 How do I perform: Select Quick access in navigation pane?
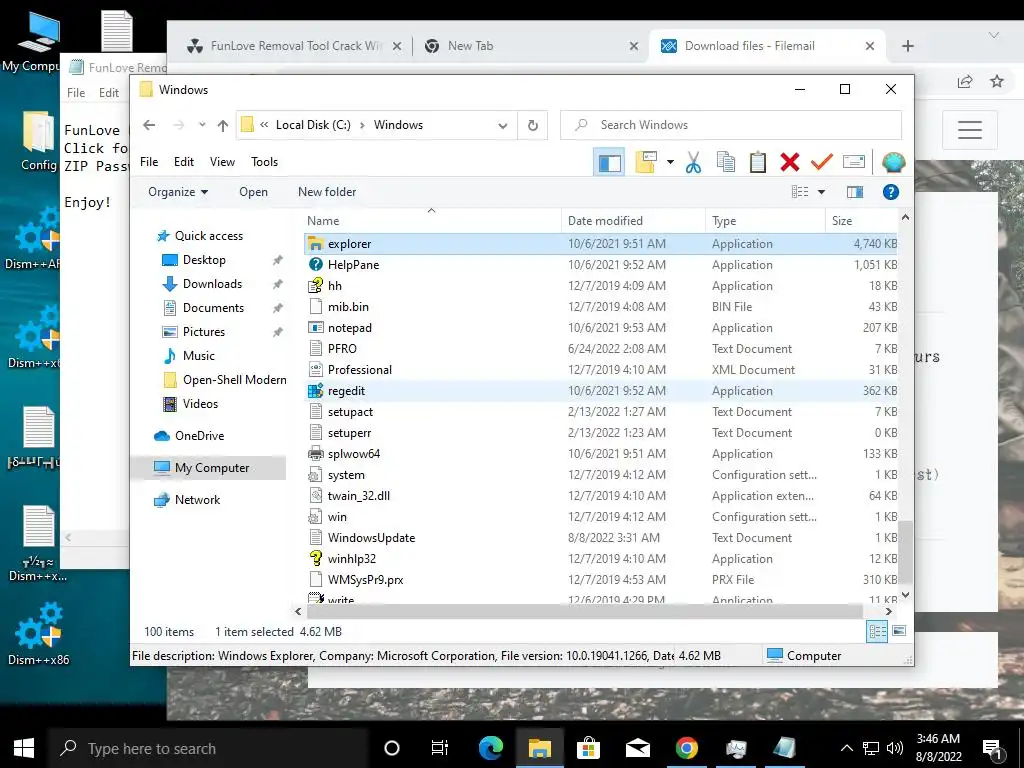pyautogui.click(x=208, y=236)
